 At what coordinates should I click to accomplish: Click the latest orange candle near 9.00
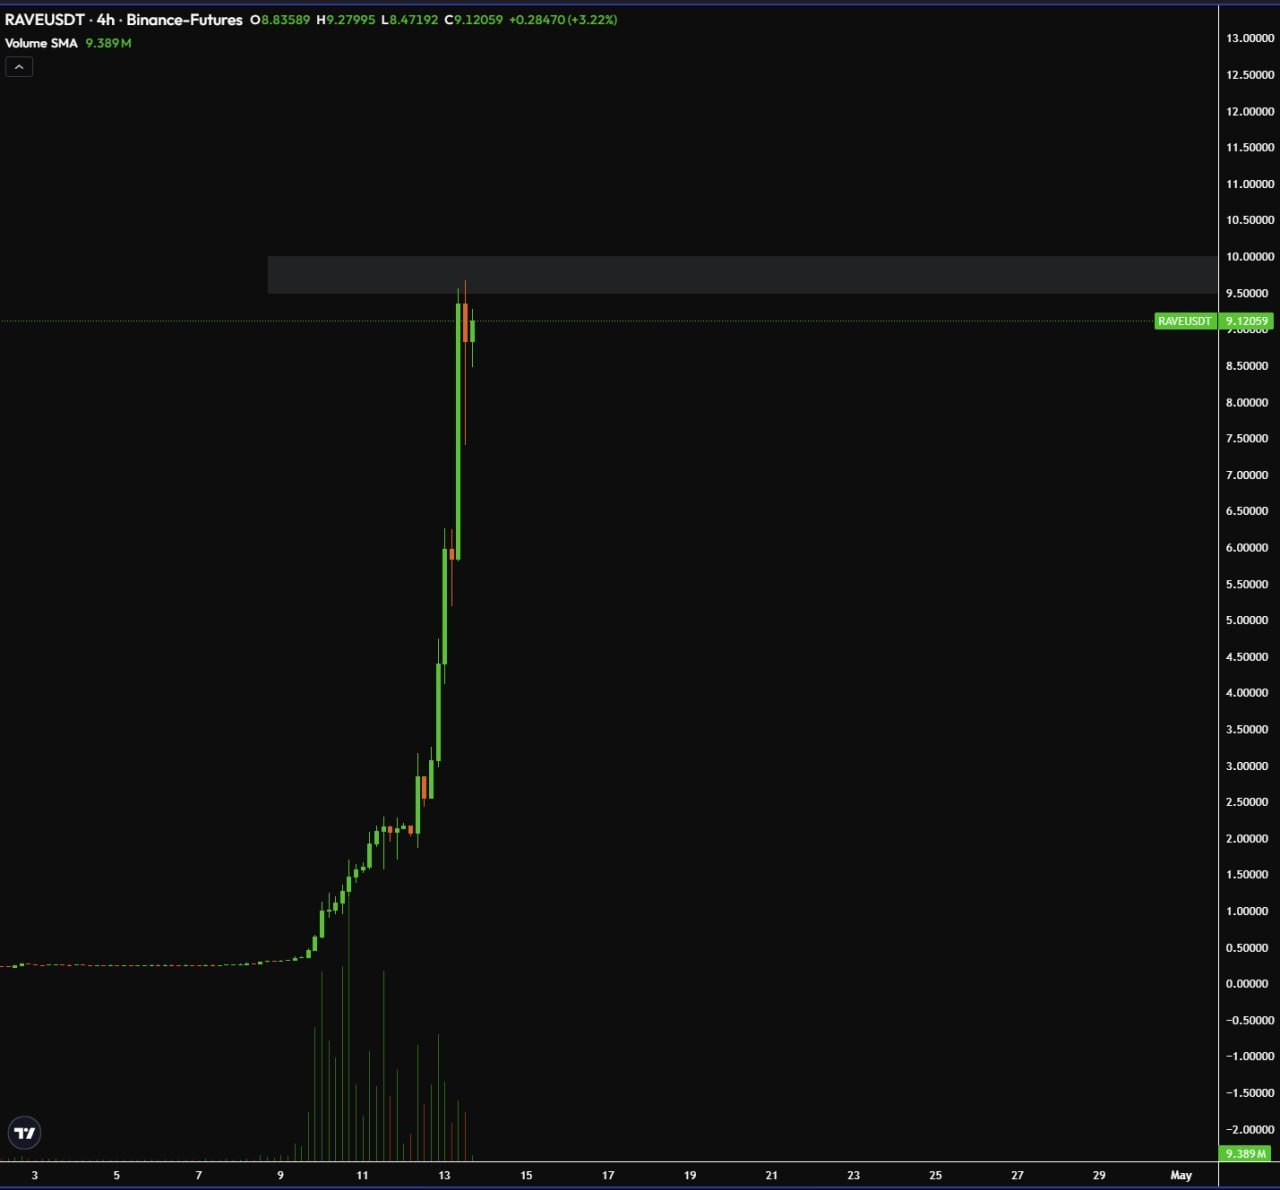465,323
